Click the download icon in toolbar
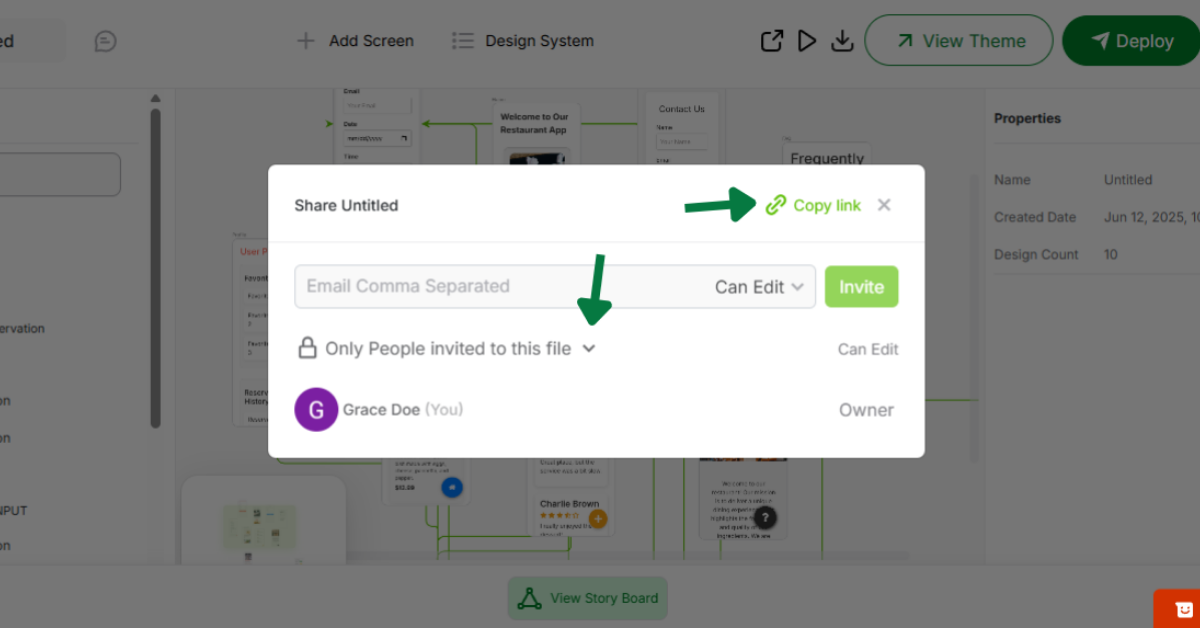This screenshot has width=1200, height=628. [x=842, y=41]
